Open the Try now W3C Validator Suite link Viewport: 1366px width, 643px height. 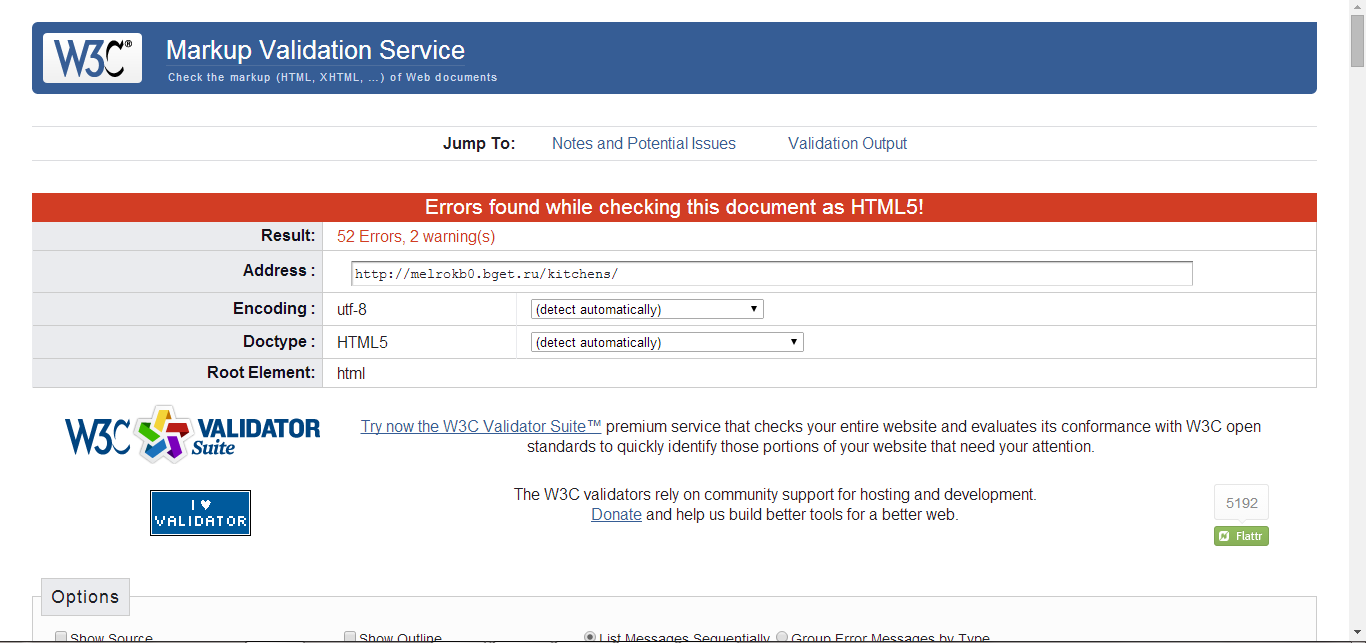click(x=481, y=426)
